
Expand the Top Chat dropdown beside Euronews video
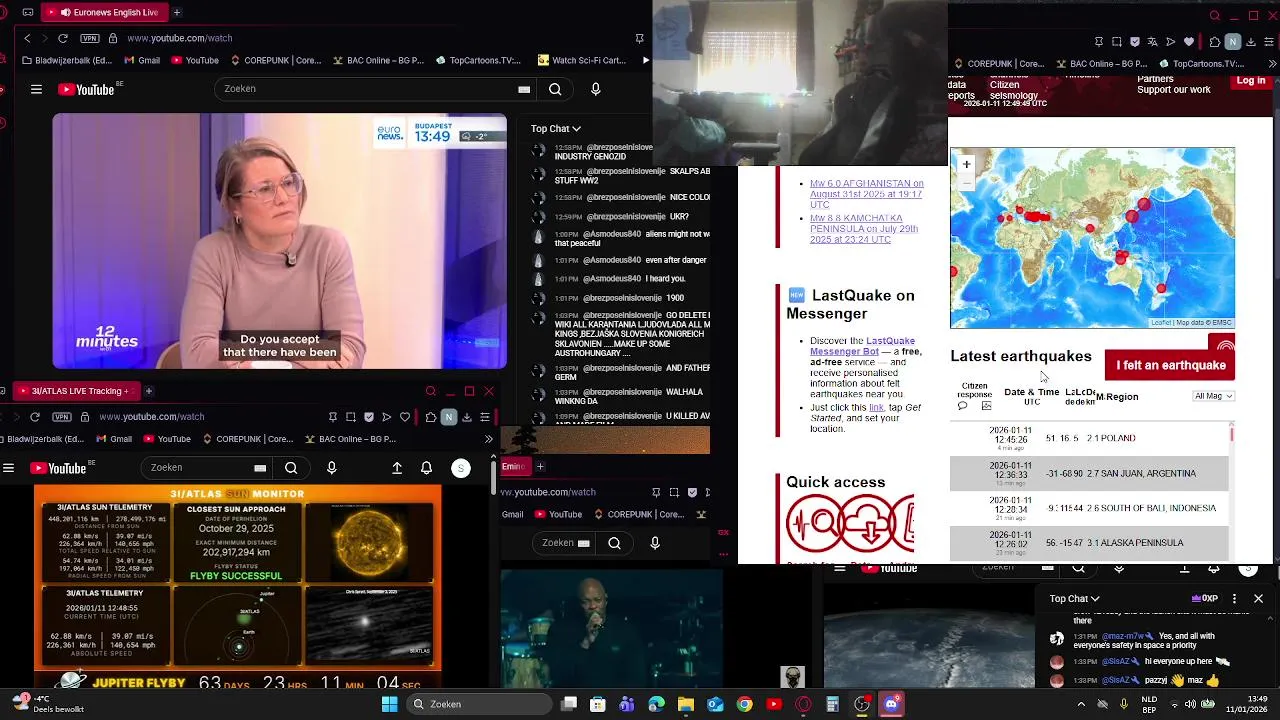click(555, 128)
